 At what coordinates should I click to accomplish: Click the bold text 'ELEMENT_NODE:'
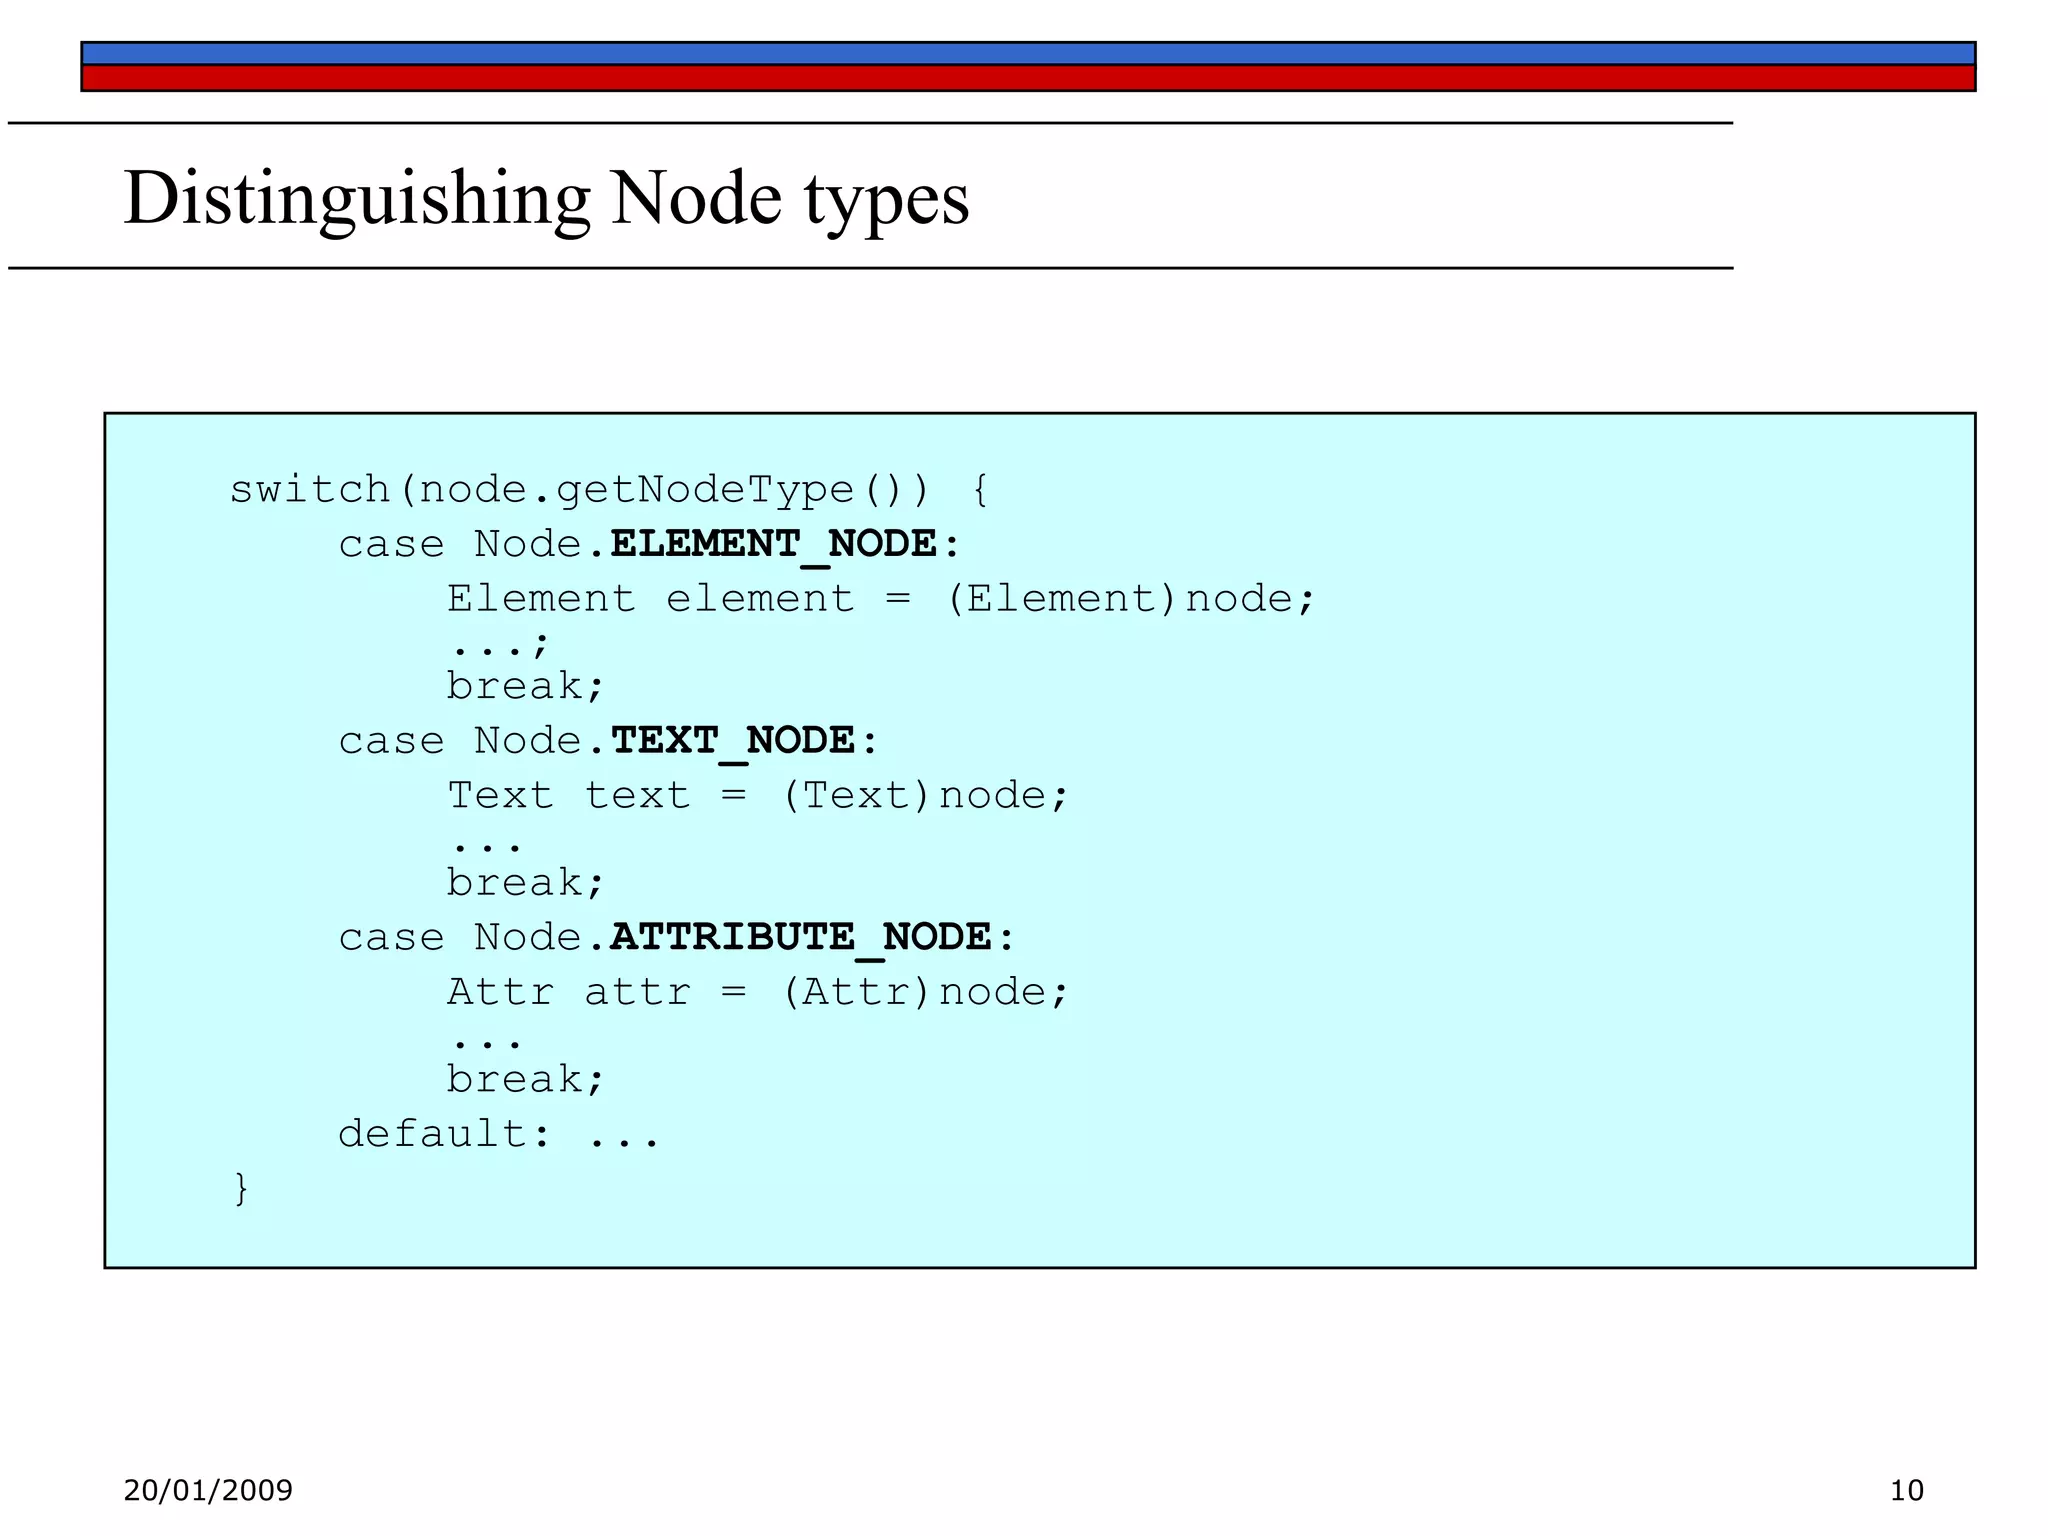[x=786, y=545]
